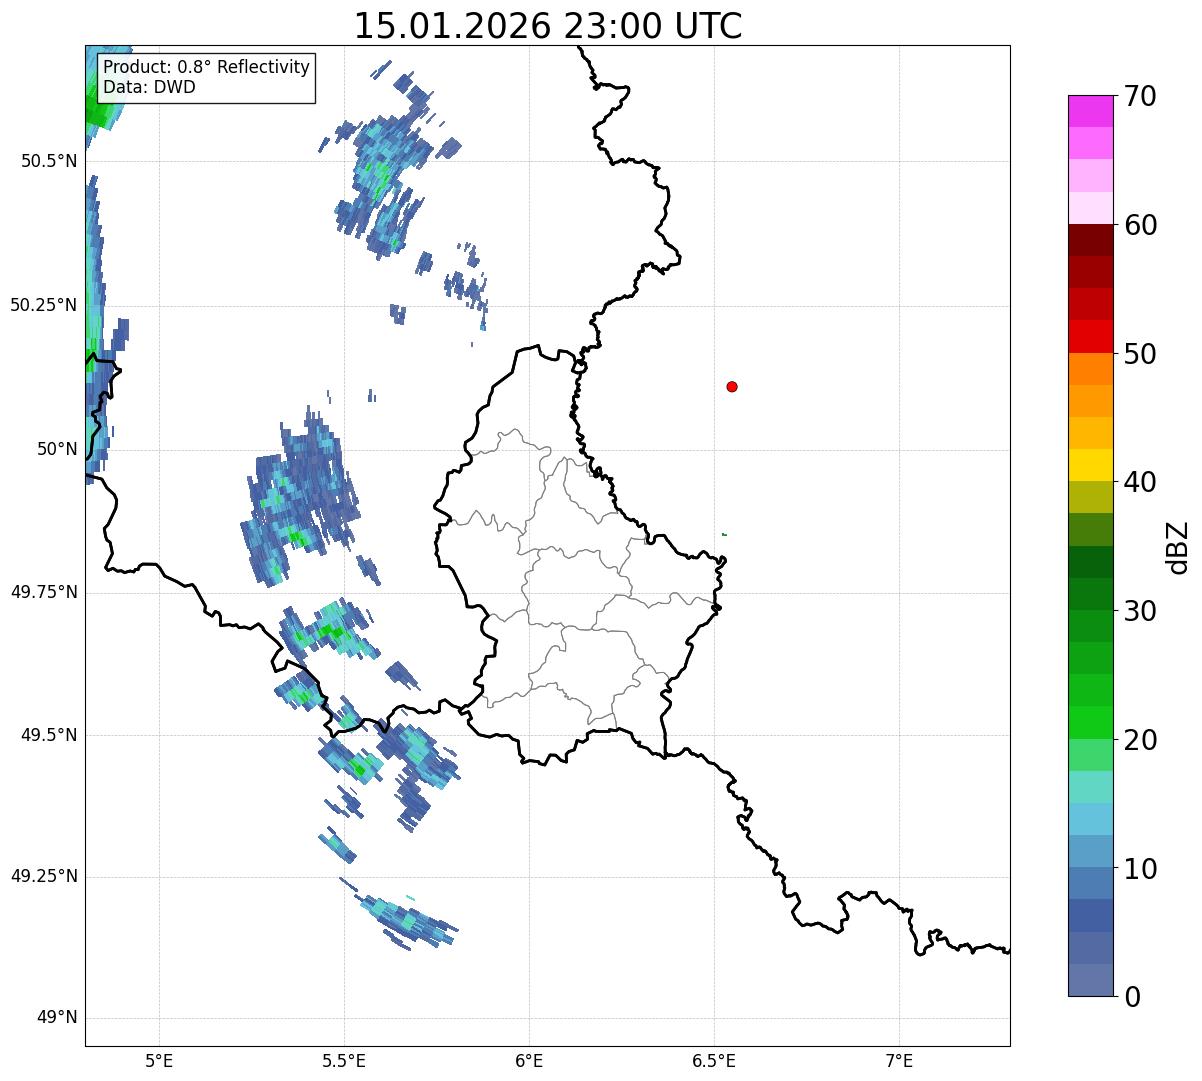Click the colorbar tick value 40
The height and width of the screenshot is (1081, 1202).
point(1140,482)
